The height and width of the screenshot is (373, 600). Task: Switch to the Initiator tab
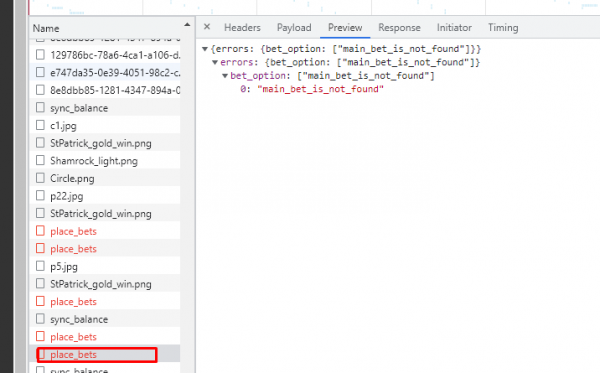(x=454, y=28)
